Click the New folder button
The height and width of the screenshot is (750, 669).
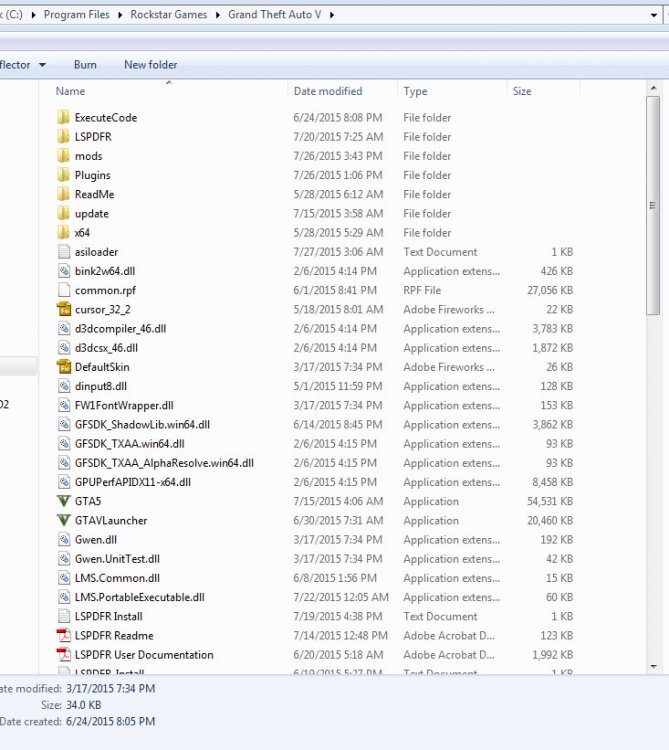(x=151, y=65)
